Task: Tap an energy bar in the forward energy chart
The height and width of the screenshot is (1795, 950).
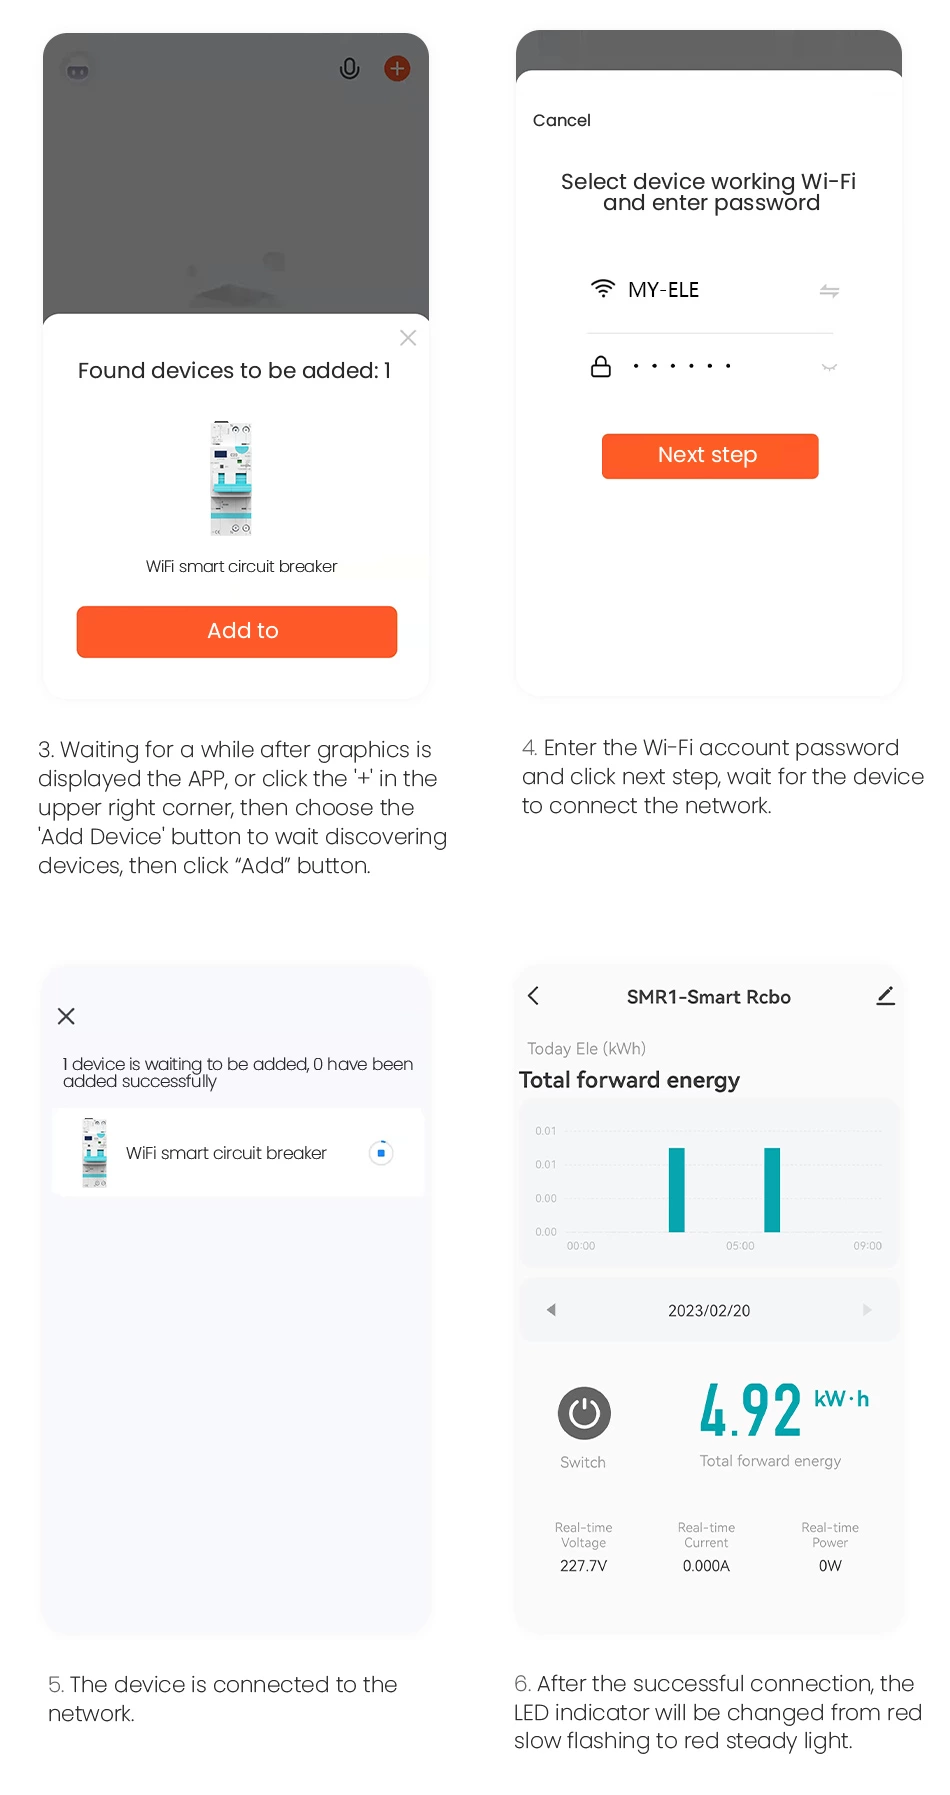Action: [x=677, y=1190]
